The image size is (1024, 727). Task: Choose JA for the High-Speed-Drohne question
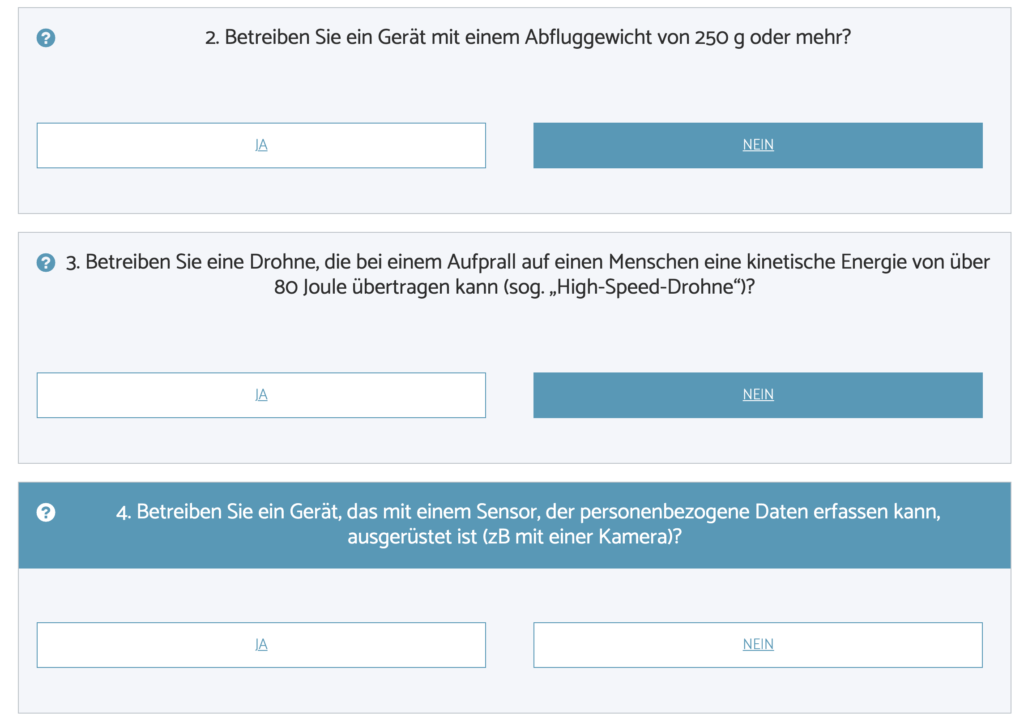coord(261,395)
